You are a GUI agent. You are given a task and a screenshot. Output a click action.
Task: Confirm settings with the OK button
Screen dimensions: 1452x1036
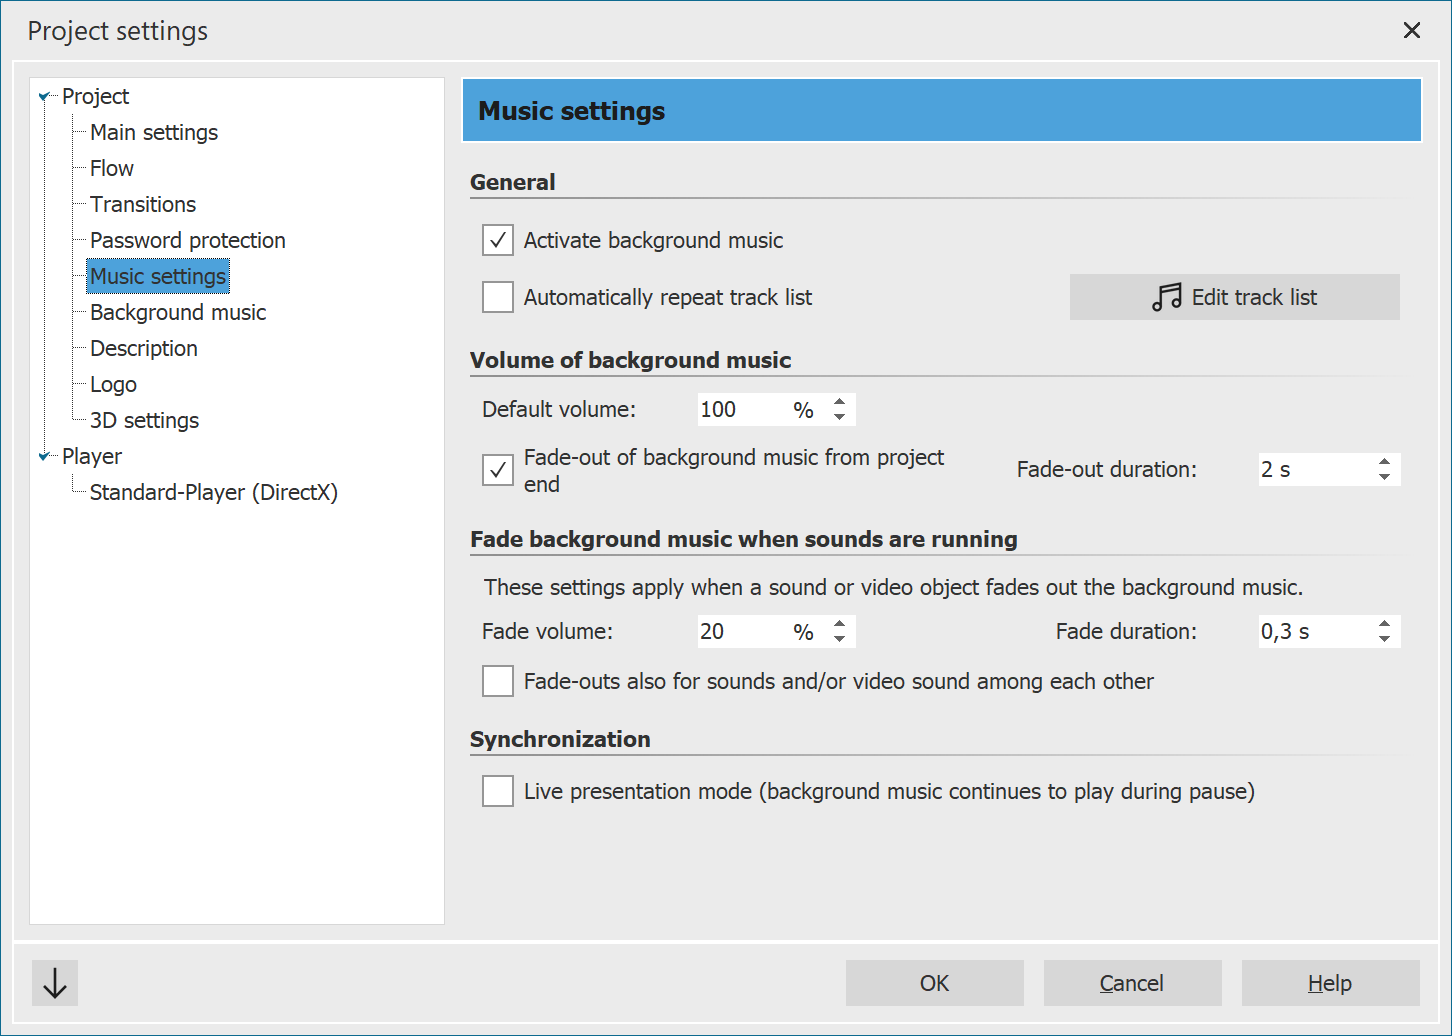click(x=934, y=983)
